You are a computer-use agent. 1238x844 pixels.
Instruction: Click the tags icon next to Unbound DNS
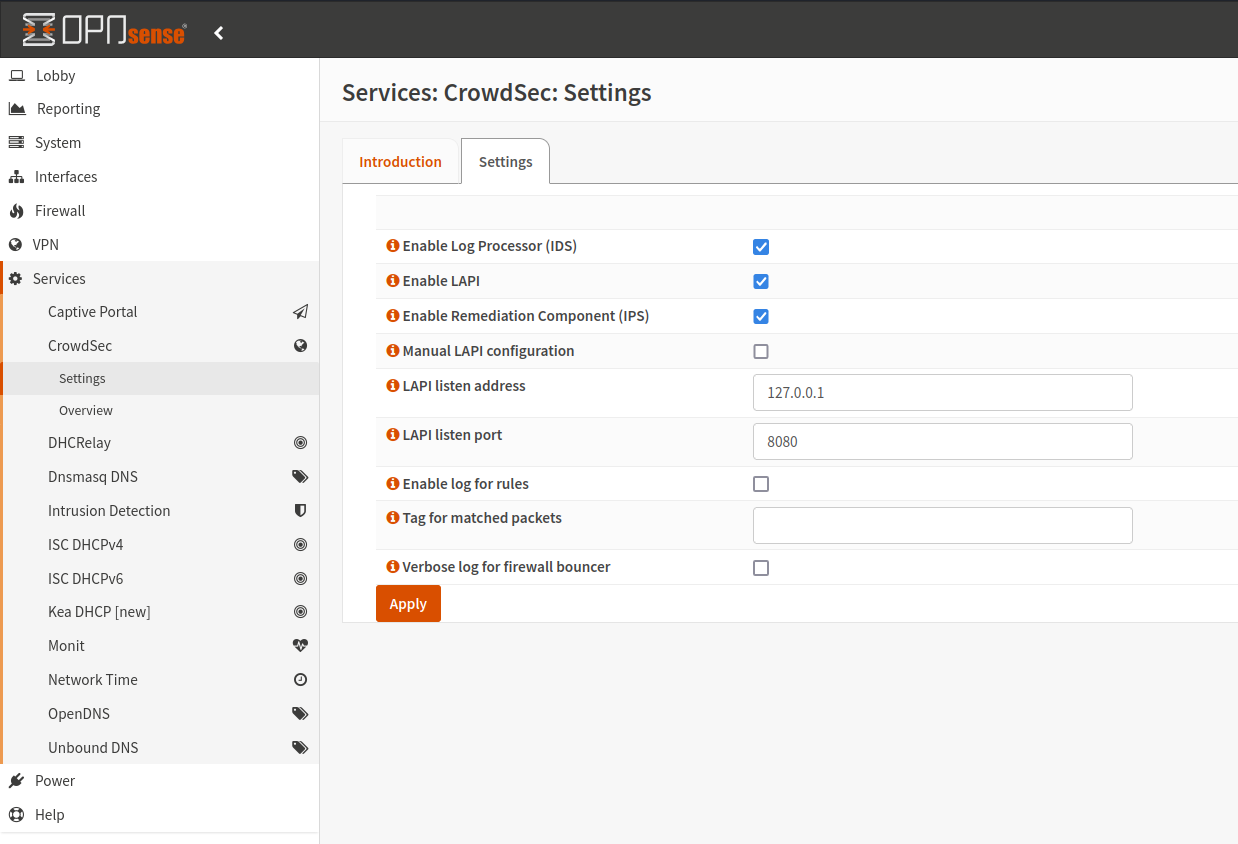(300, 747)
